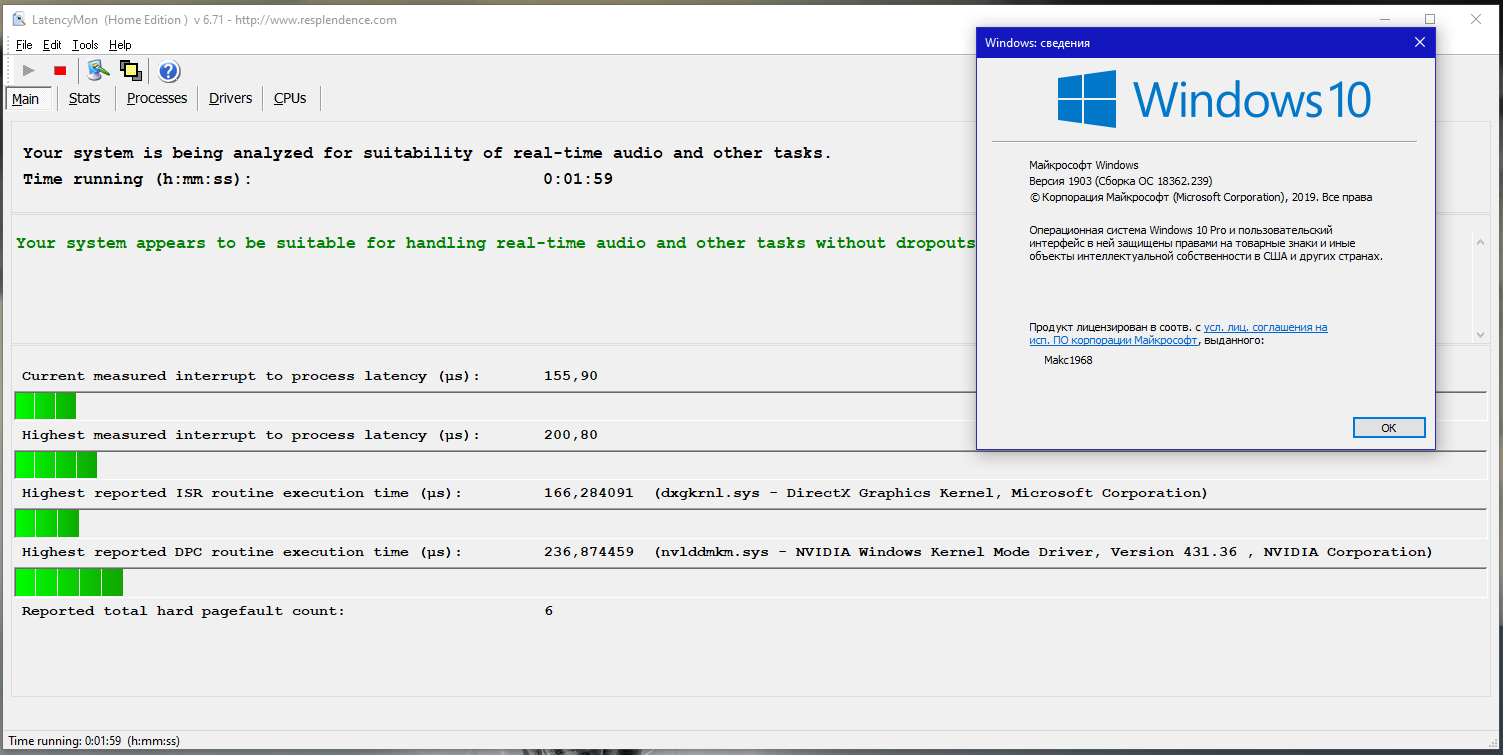Open help with the blue question mark icon
The height and width of the screenshot is (755, 1503).
pyautogui.click(x=169, y=71)
